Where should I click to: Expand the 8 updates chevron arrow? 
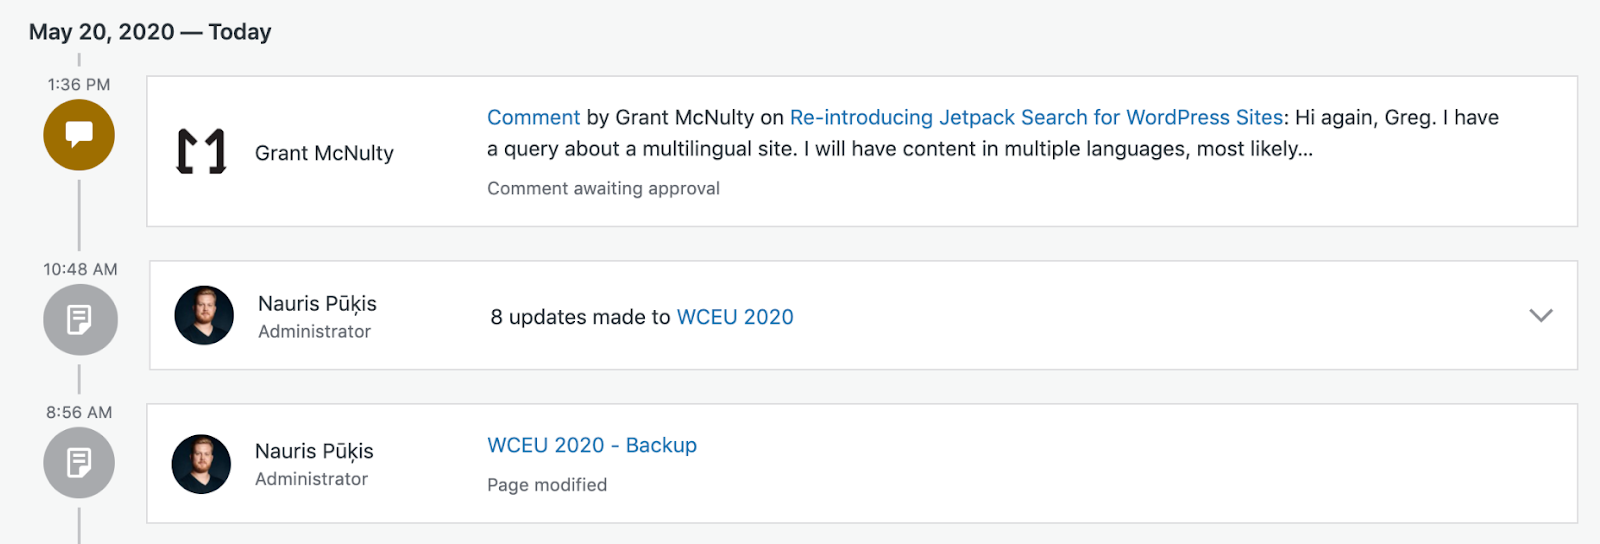point(1541,316)
